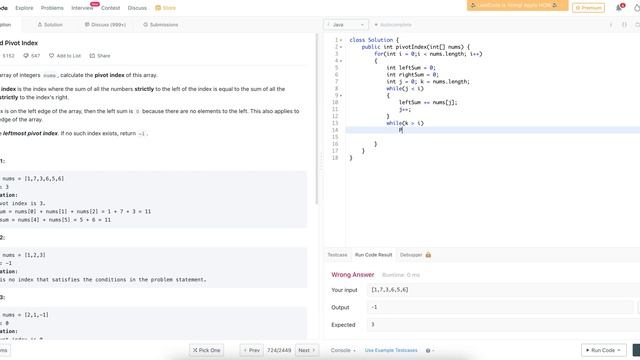Image resolution: width=640 pixels, height=360 pixels.
Task: Click on code line 'leftSum += nums[j];'
Action: click(428, 102)
